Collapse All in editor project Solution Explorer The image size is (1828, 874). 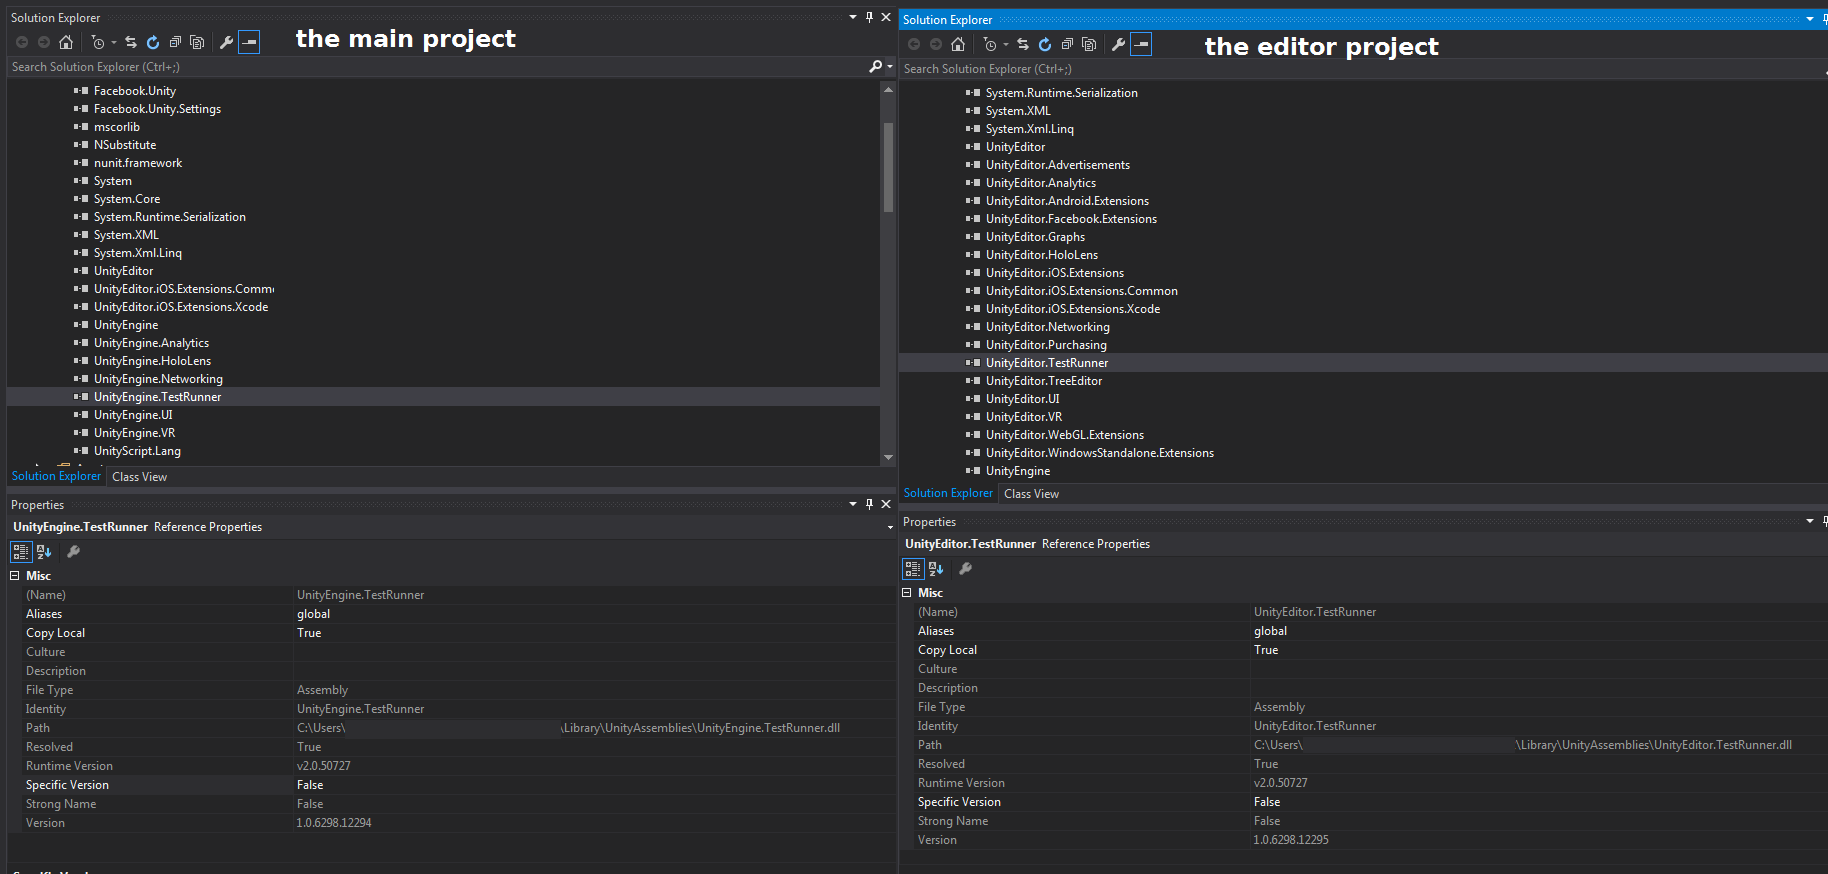pos(1067,44)
